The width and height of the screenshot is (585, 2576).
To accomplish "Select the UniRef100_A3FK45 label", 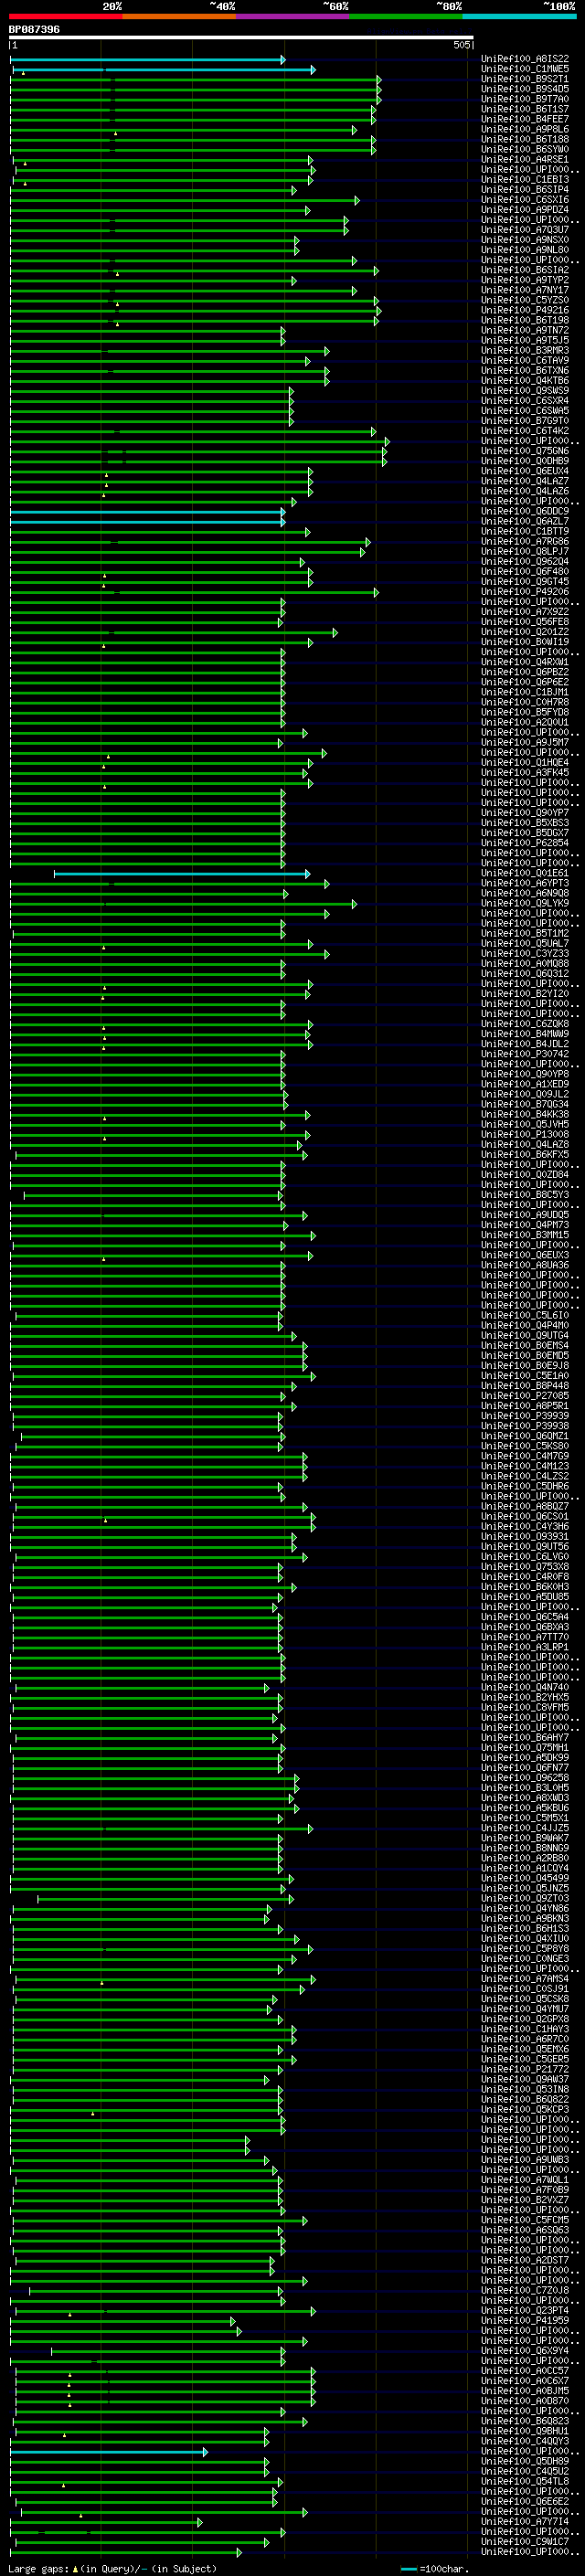I will point(525,773).
